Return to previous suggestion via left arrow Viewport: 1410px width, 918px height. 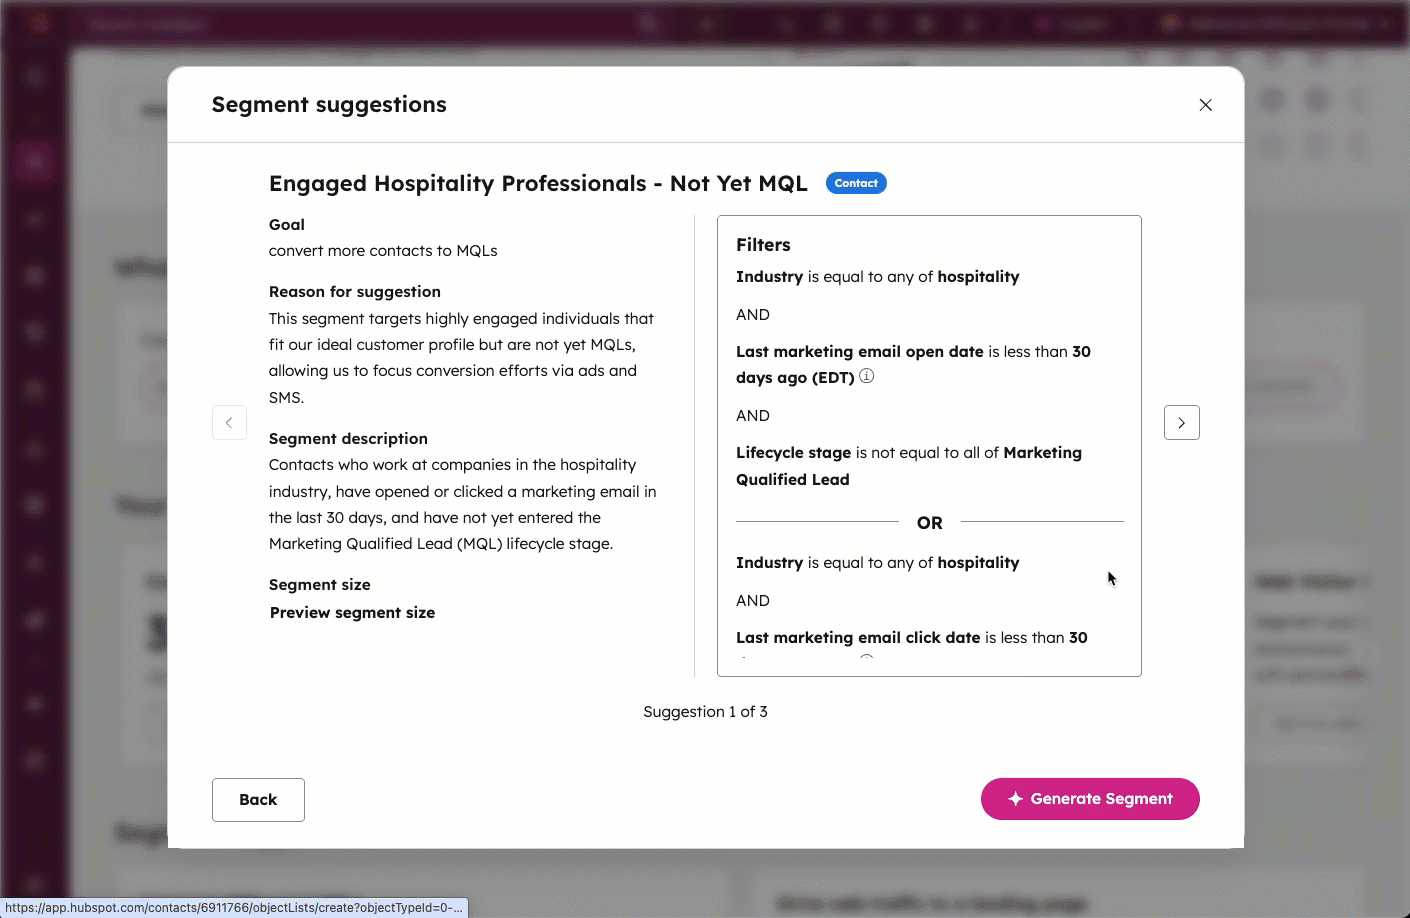[229, 422]
